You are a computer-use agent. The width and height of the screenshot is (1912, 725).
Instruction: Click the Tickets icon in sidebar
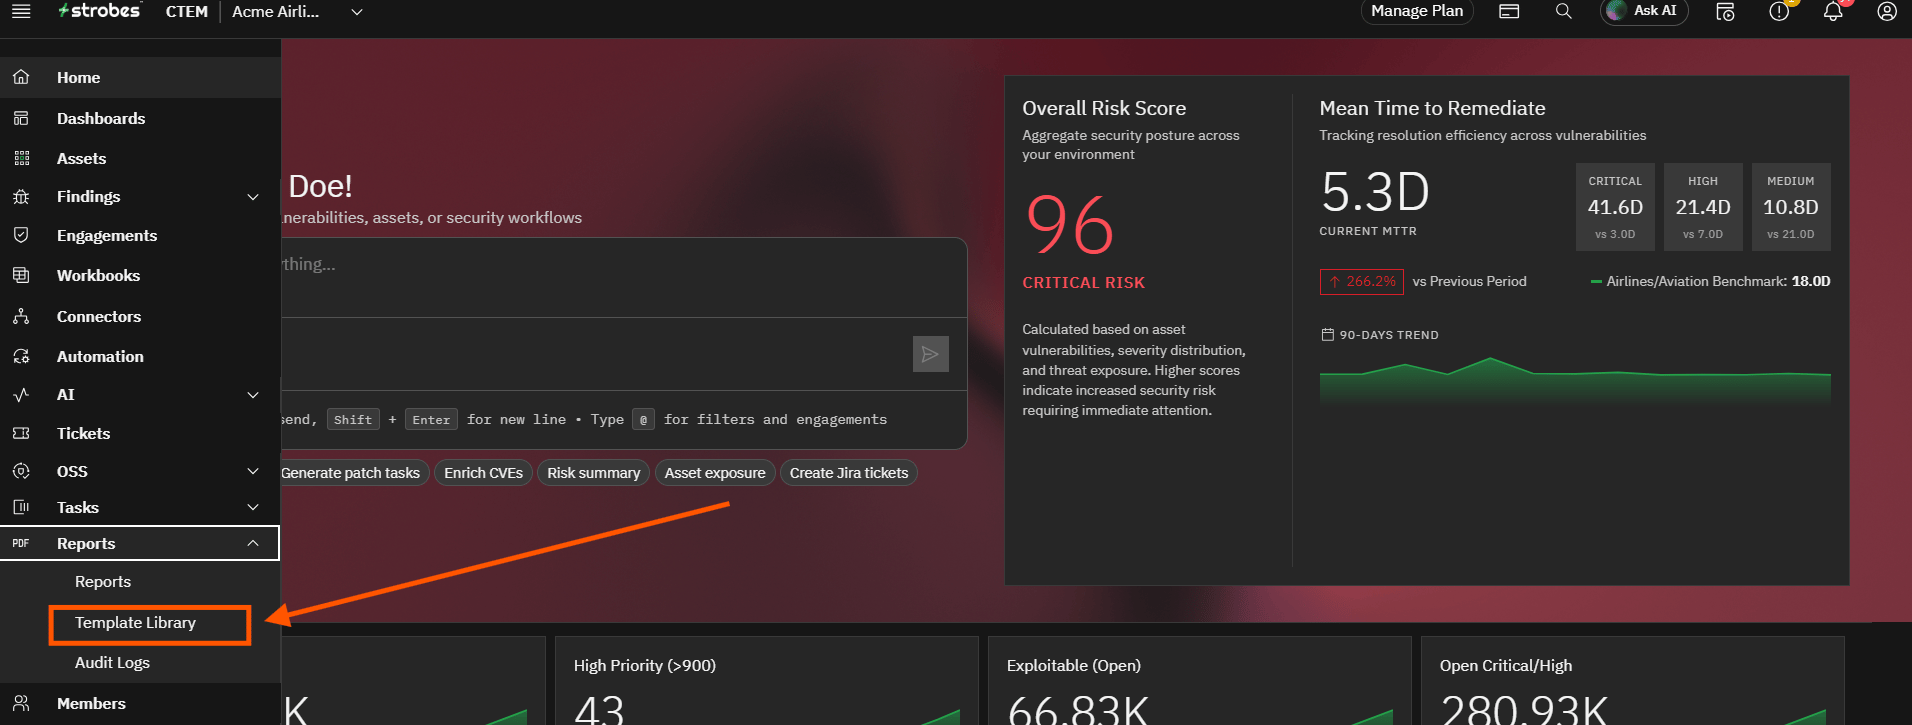click(x=21, y=433)
